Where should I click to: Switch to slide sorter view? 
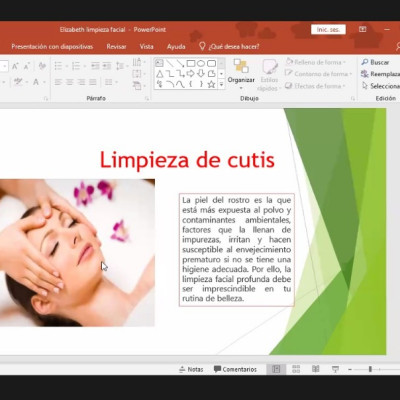(x=296, y=369)
